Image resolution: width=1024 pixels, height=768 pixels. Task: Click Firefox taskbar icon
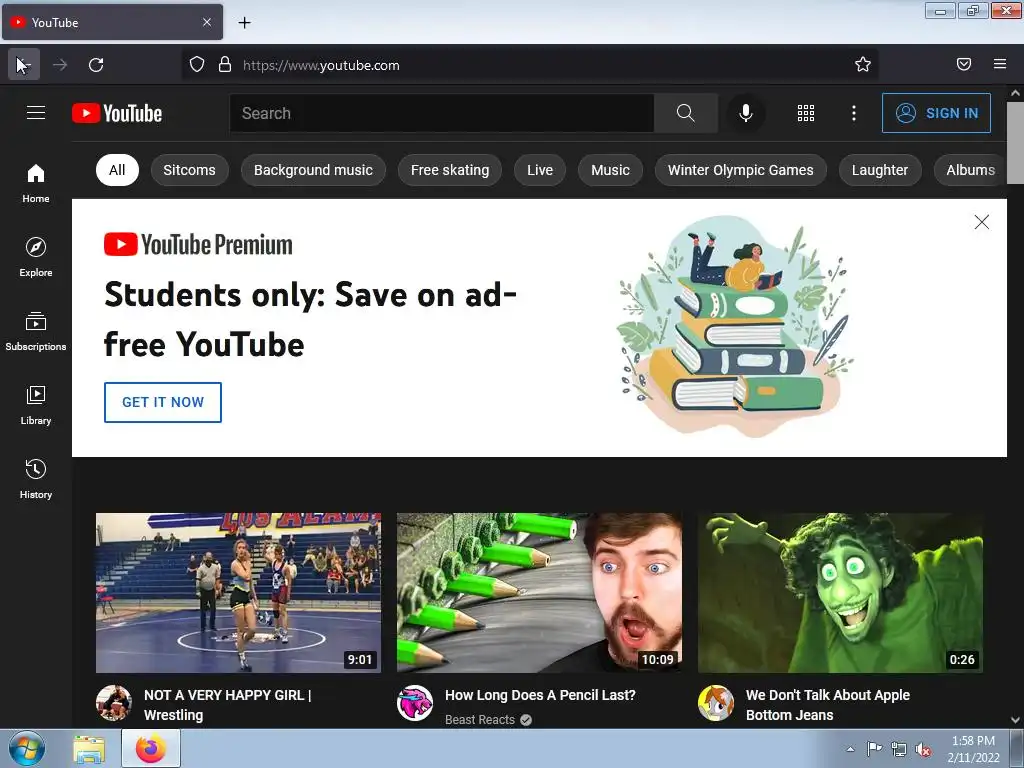click(x=151, y=748)
